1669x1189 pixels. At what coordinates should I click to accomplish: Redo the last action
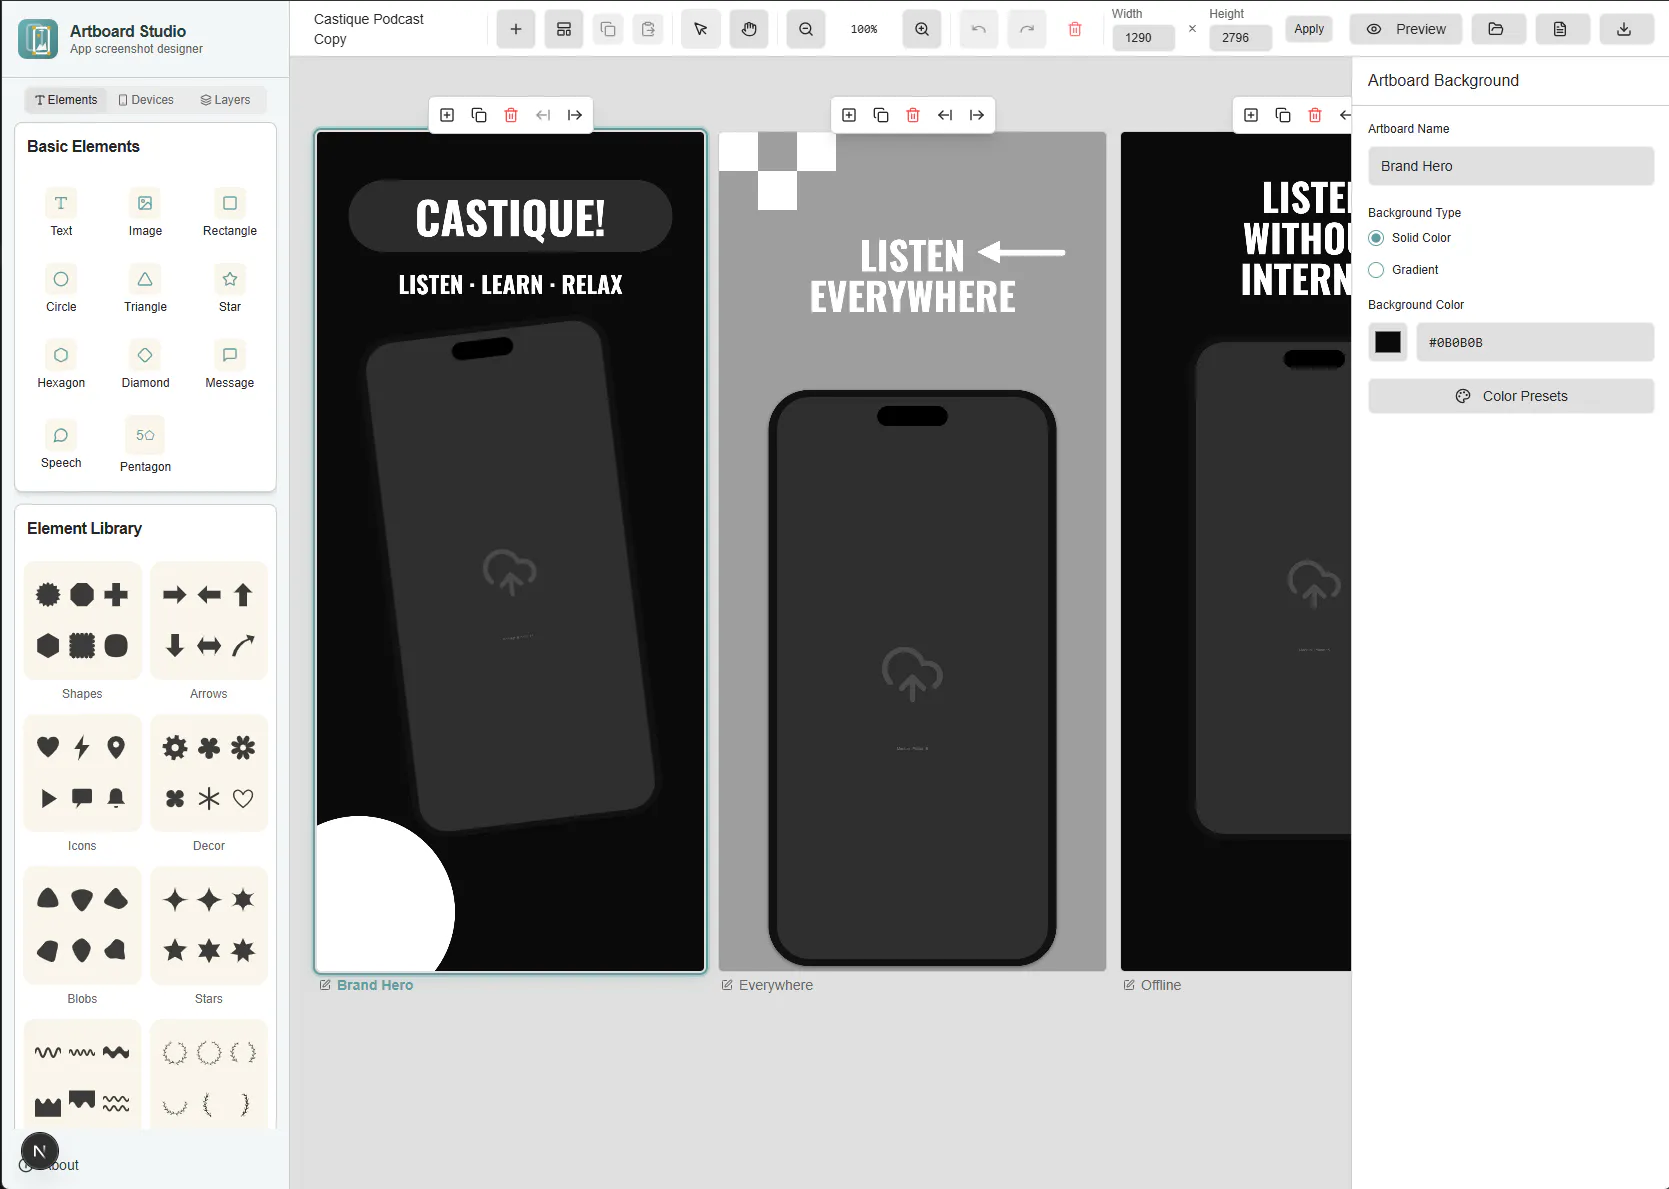[x=1027, y=29]
